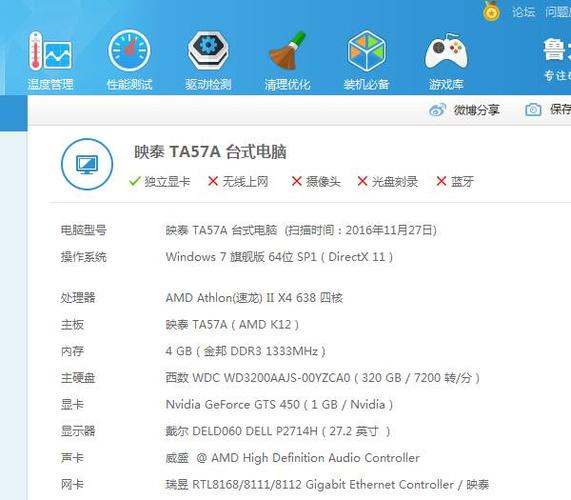Open 游戏库 game controller icon

point(446,51)
